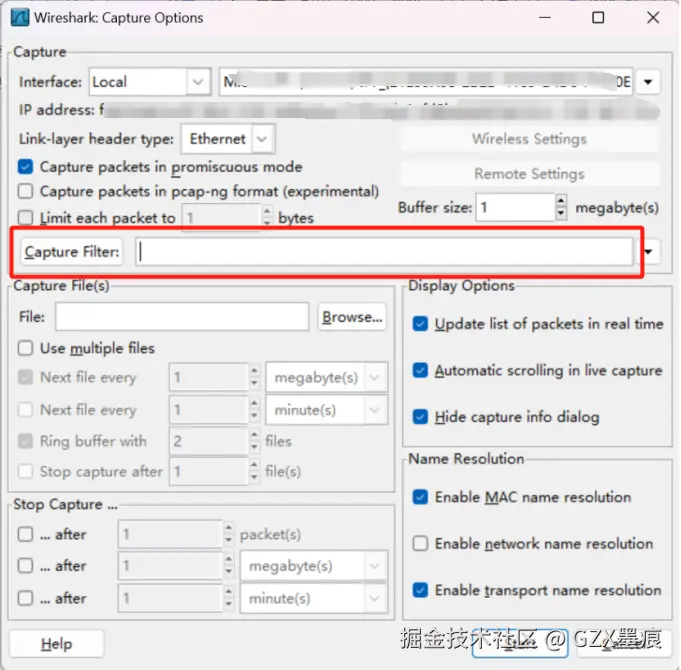Enable network name resolution checkbox
Screen dimensions: 681x670
click(420, 543)
